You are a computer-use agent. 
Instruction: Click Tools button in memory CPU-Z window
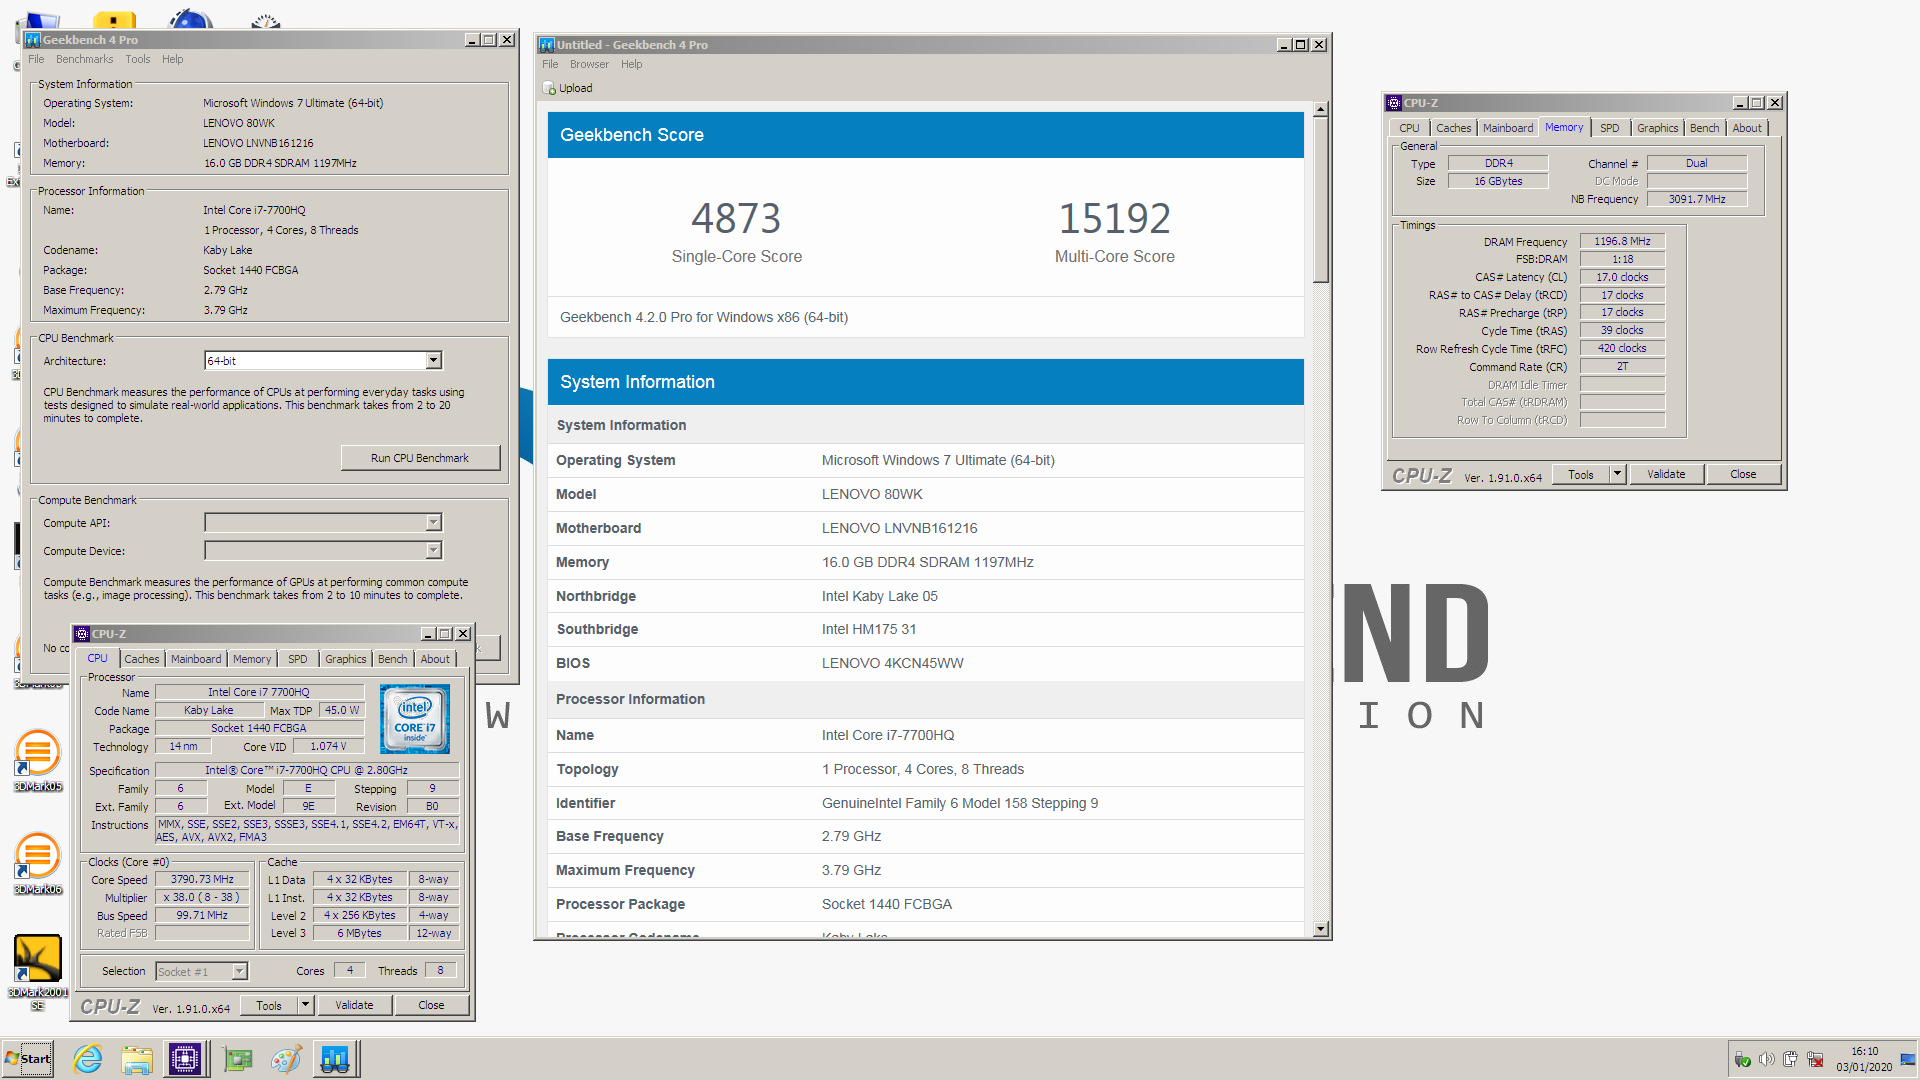tap(1581, 474)
